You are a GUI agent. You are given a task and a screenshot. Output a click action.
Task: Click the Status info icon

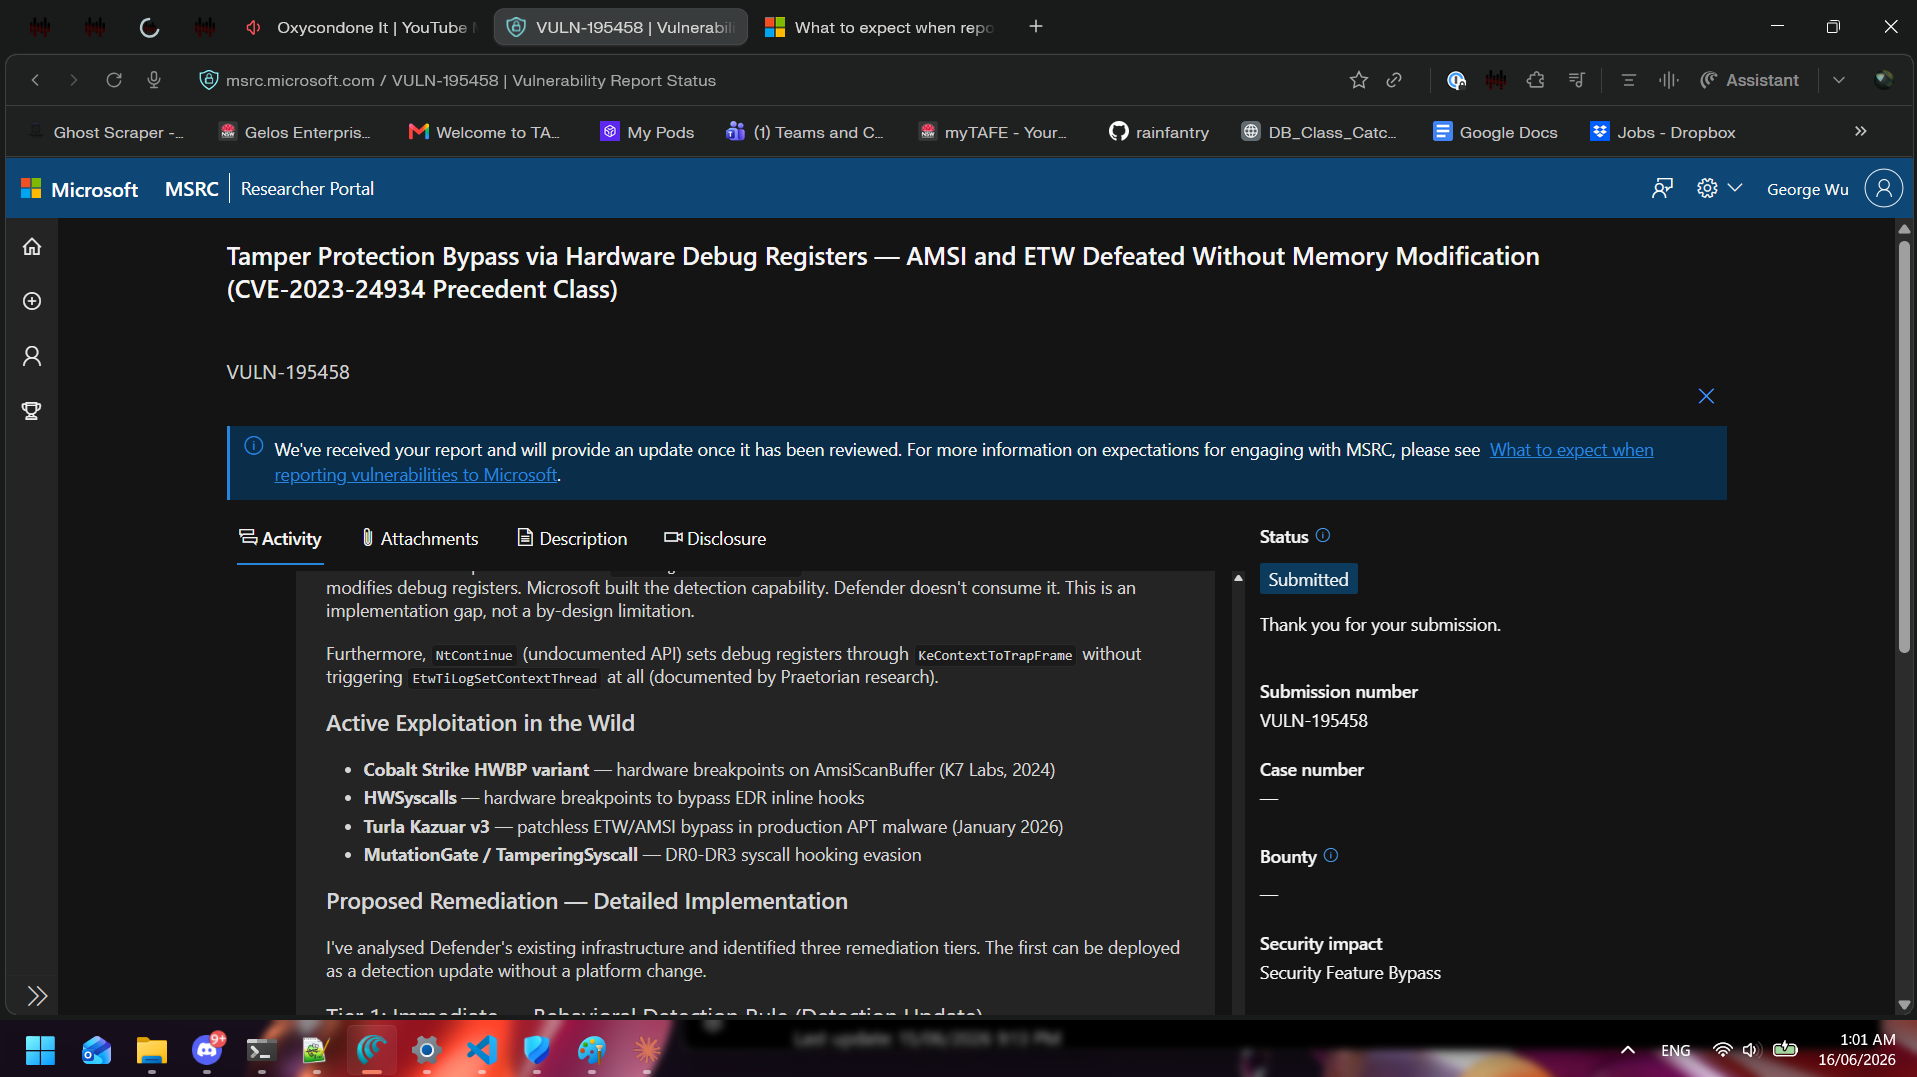click(x=1322, y=536)
